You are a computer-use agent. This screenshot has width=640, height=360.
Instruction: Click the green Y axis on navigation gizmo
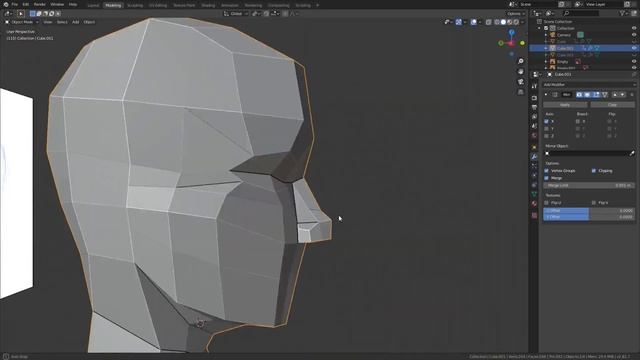click(522, 43)
